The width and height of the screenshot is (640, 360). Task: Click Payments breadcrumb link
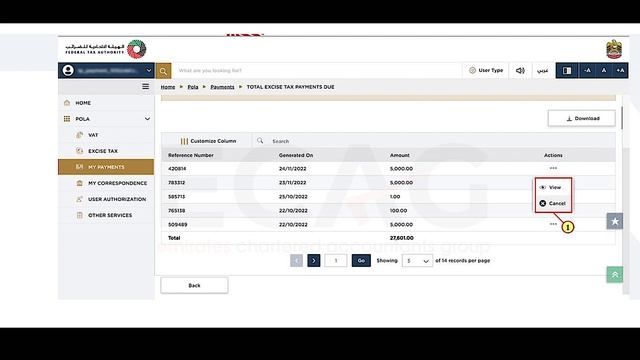222,87
